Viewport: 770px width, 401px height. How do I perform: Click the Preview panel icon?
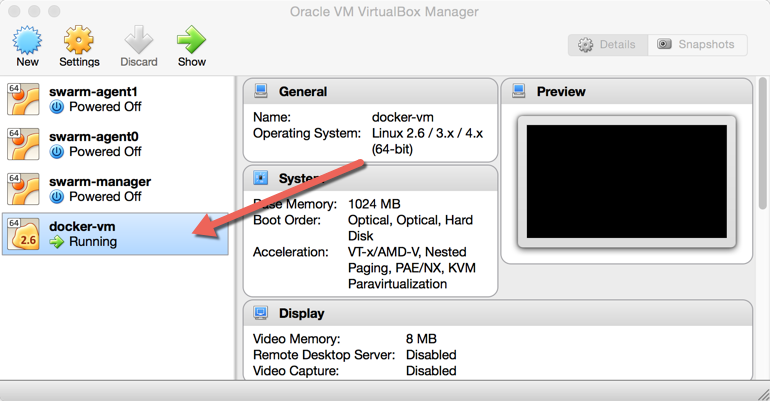click(519, 91)
